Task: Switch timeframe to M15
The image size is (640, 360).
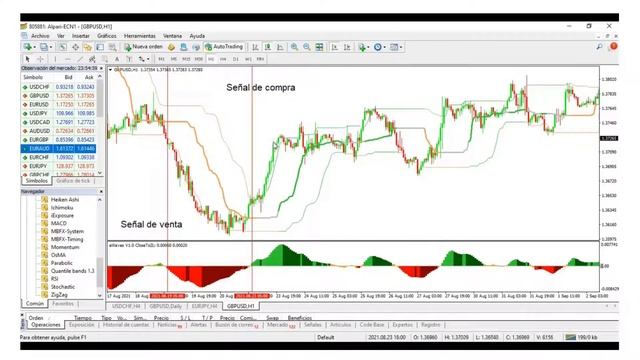Action: click(186, 59)
